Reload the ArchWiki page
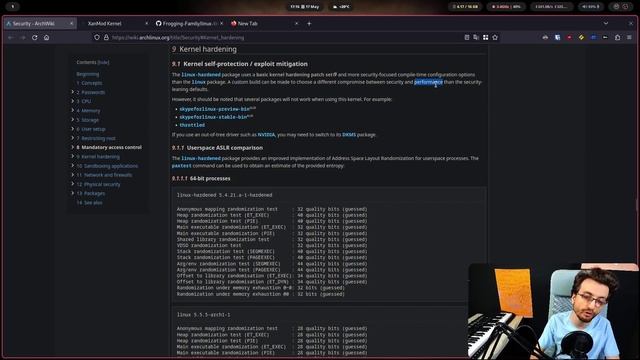The width and height of the screenshot is (640, 360). pos(35,38)
